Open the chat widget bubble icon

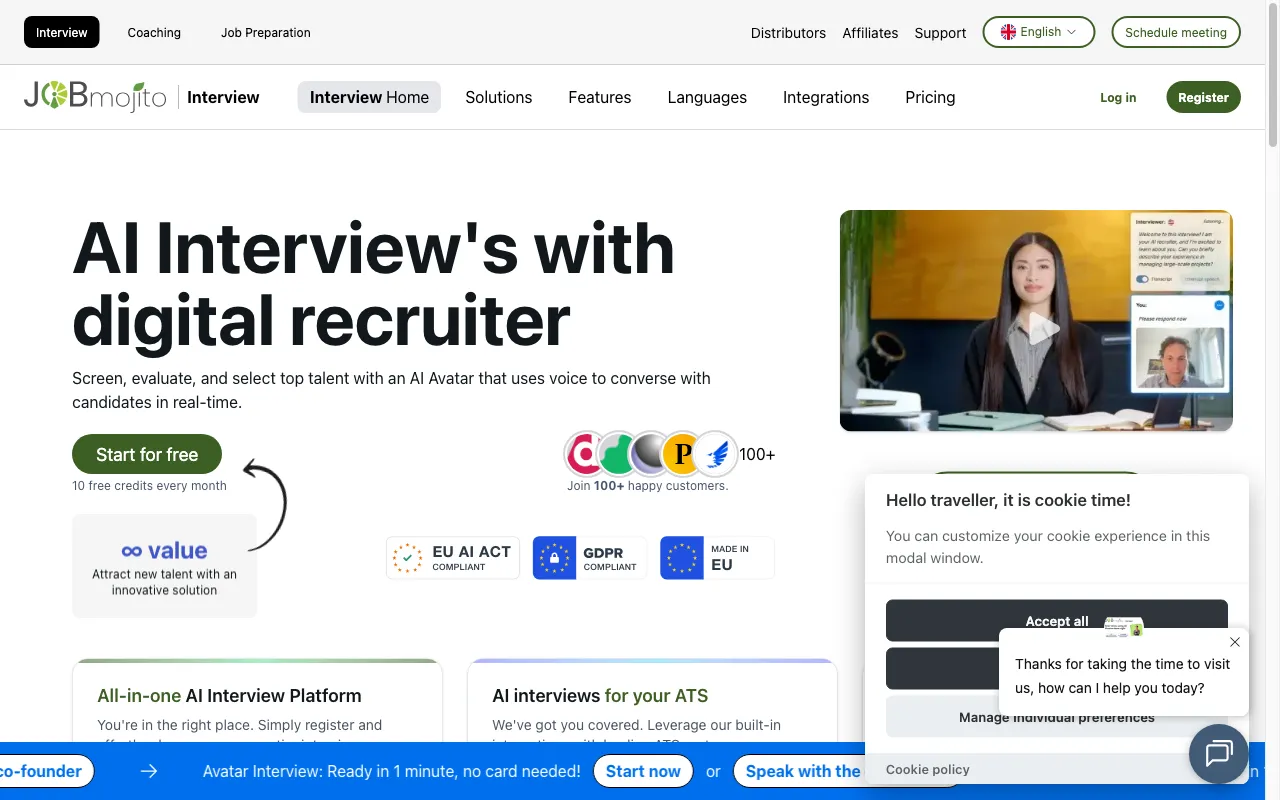coord(1218,753)
